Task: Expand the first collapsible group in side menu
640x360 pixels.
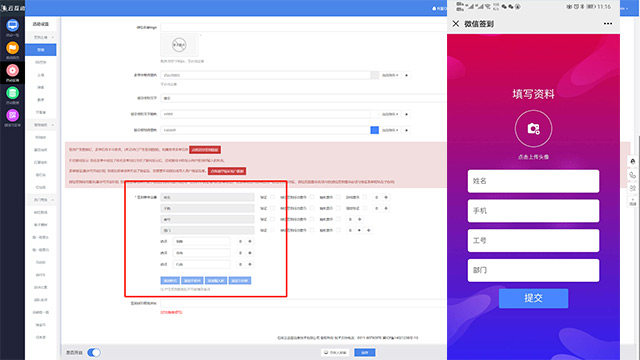Action: tap(41, 37)
